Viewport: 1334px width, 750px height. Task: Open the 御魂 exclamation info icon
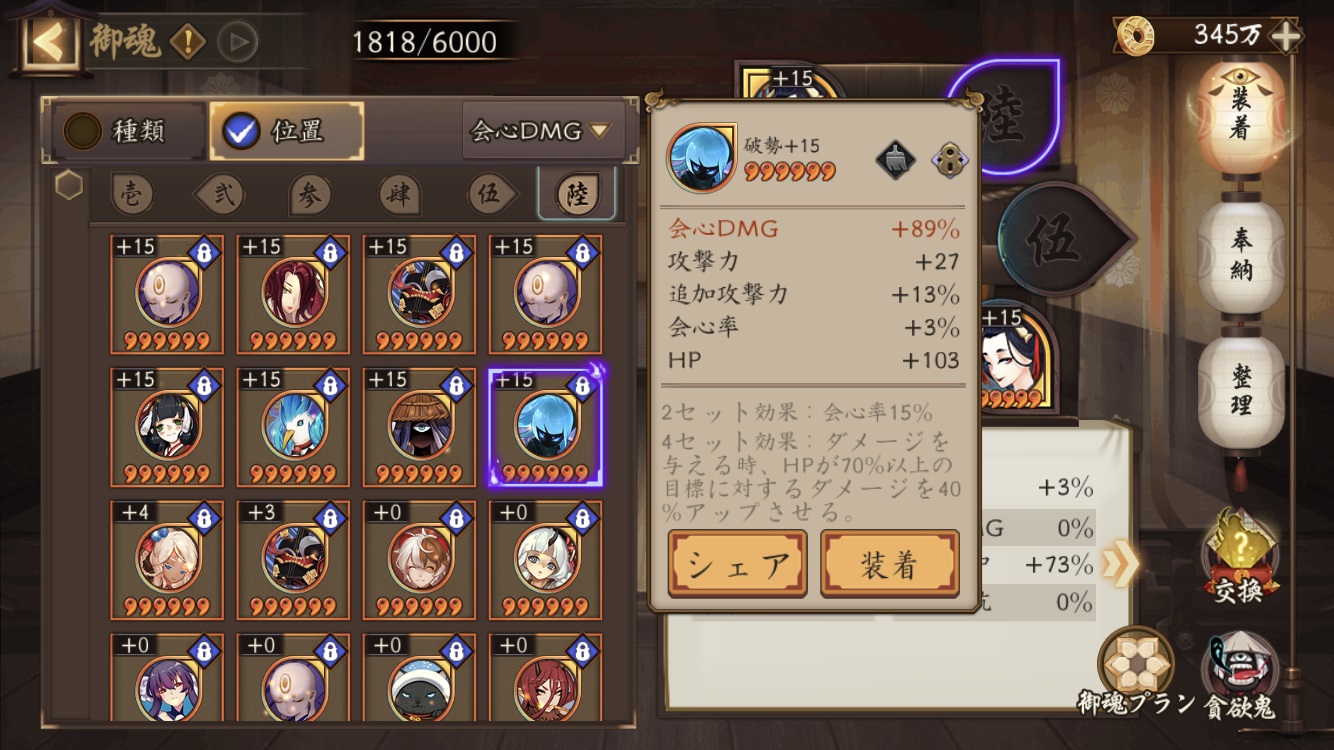pyautogui.click(x=188, y=42)
